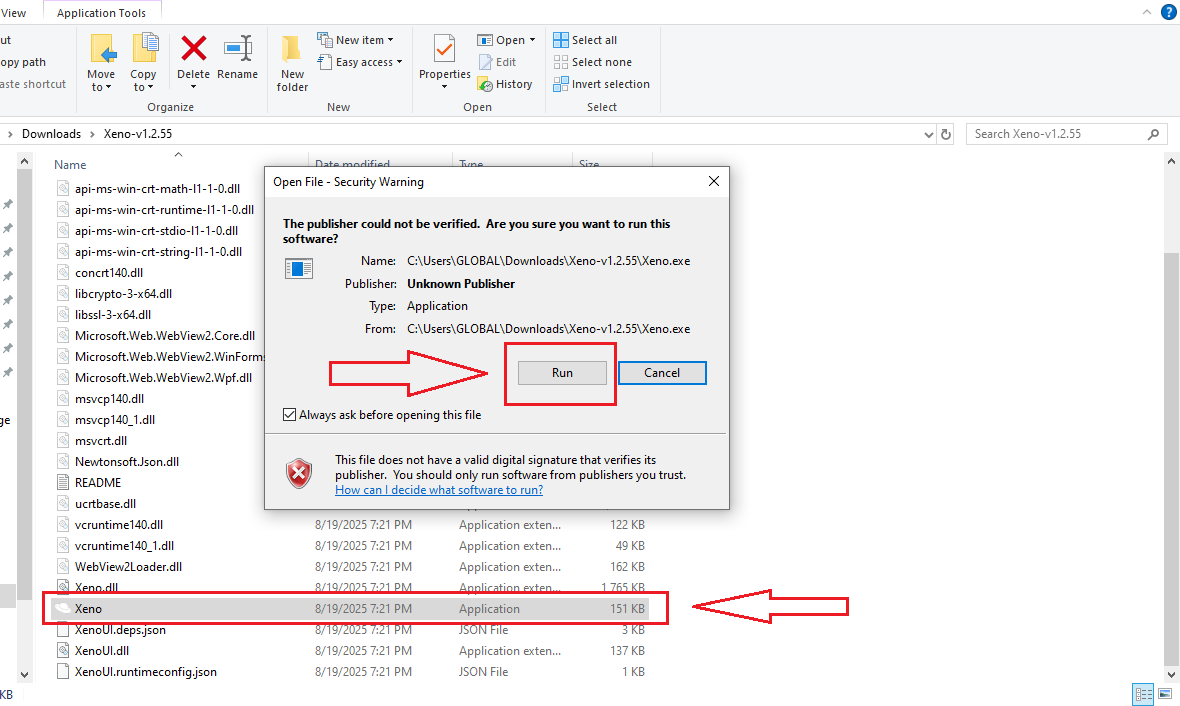The image size is (1180, 706).
Task: Select msvcrt.dll file
Action: [100, 441]
